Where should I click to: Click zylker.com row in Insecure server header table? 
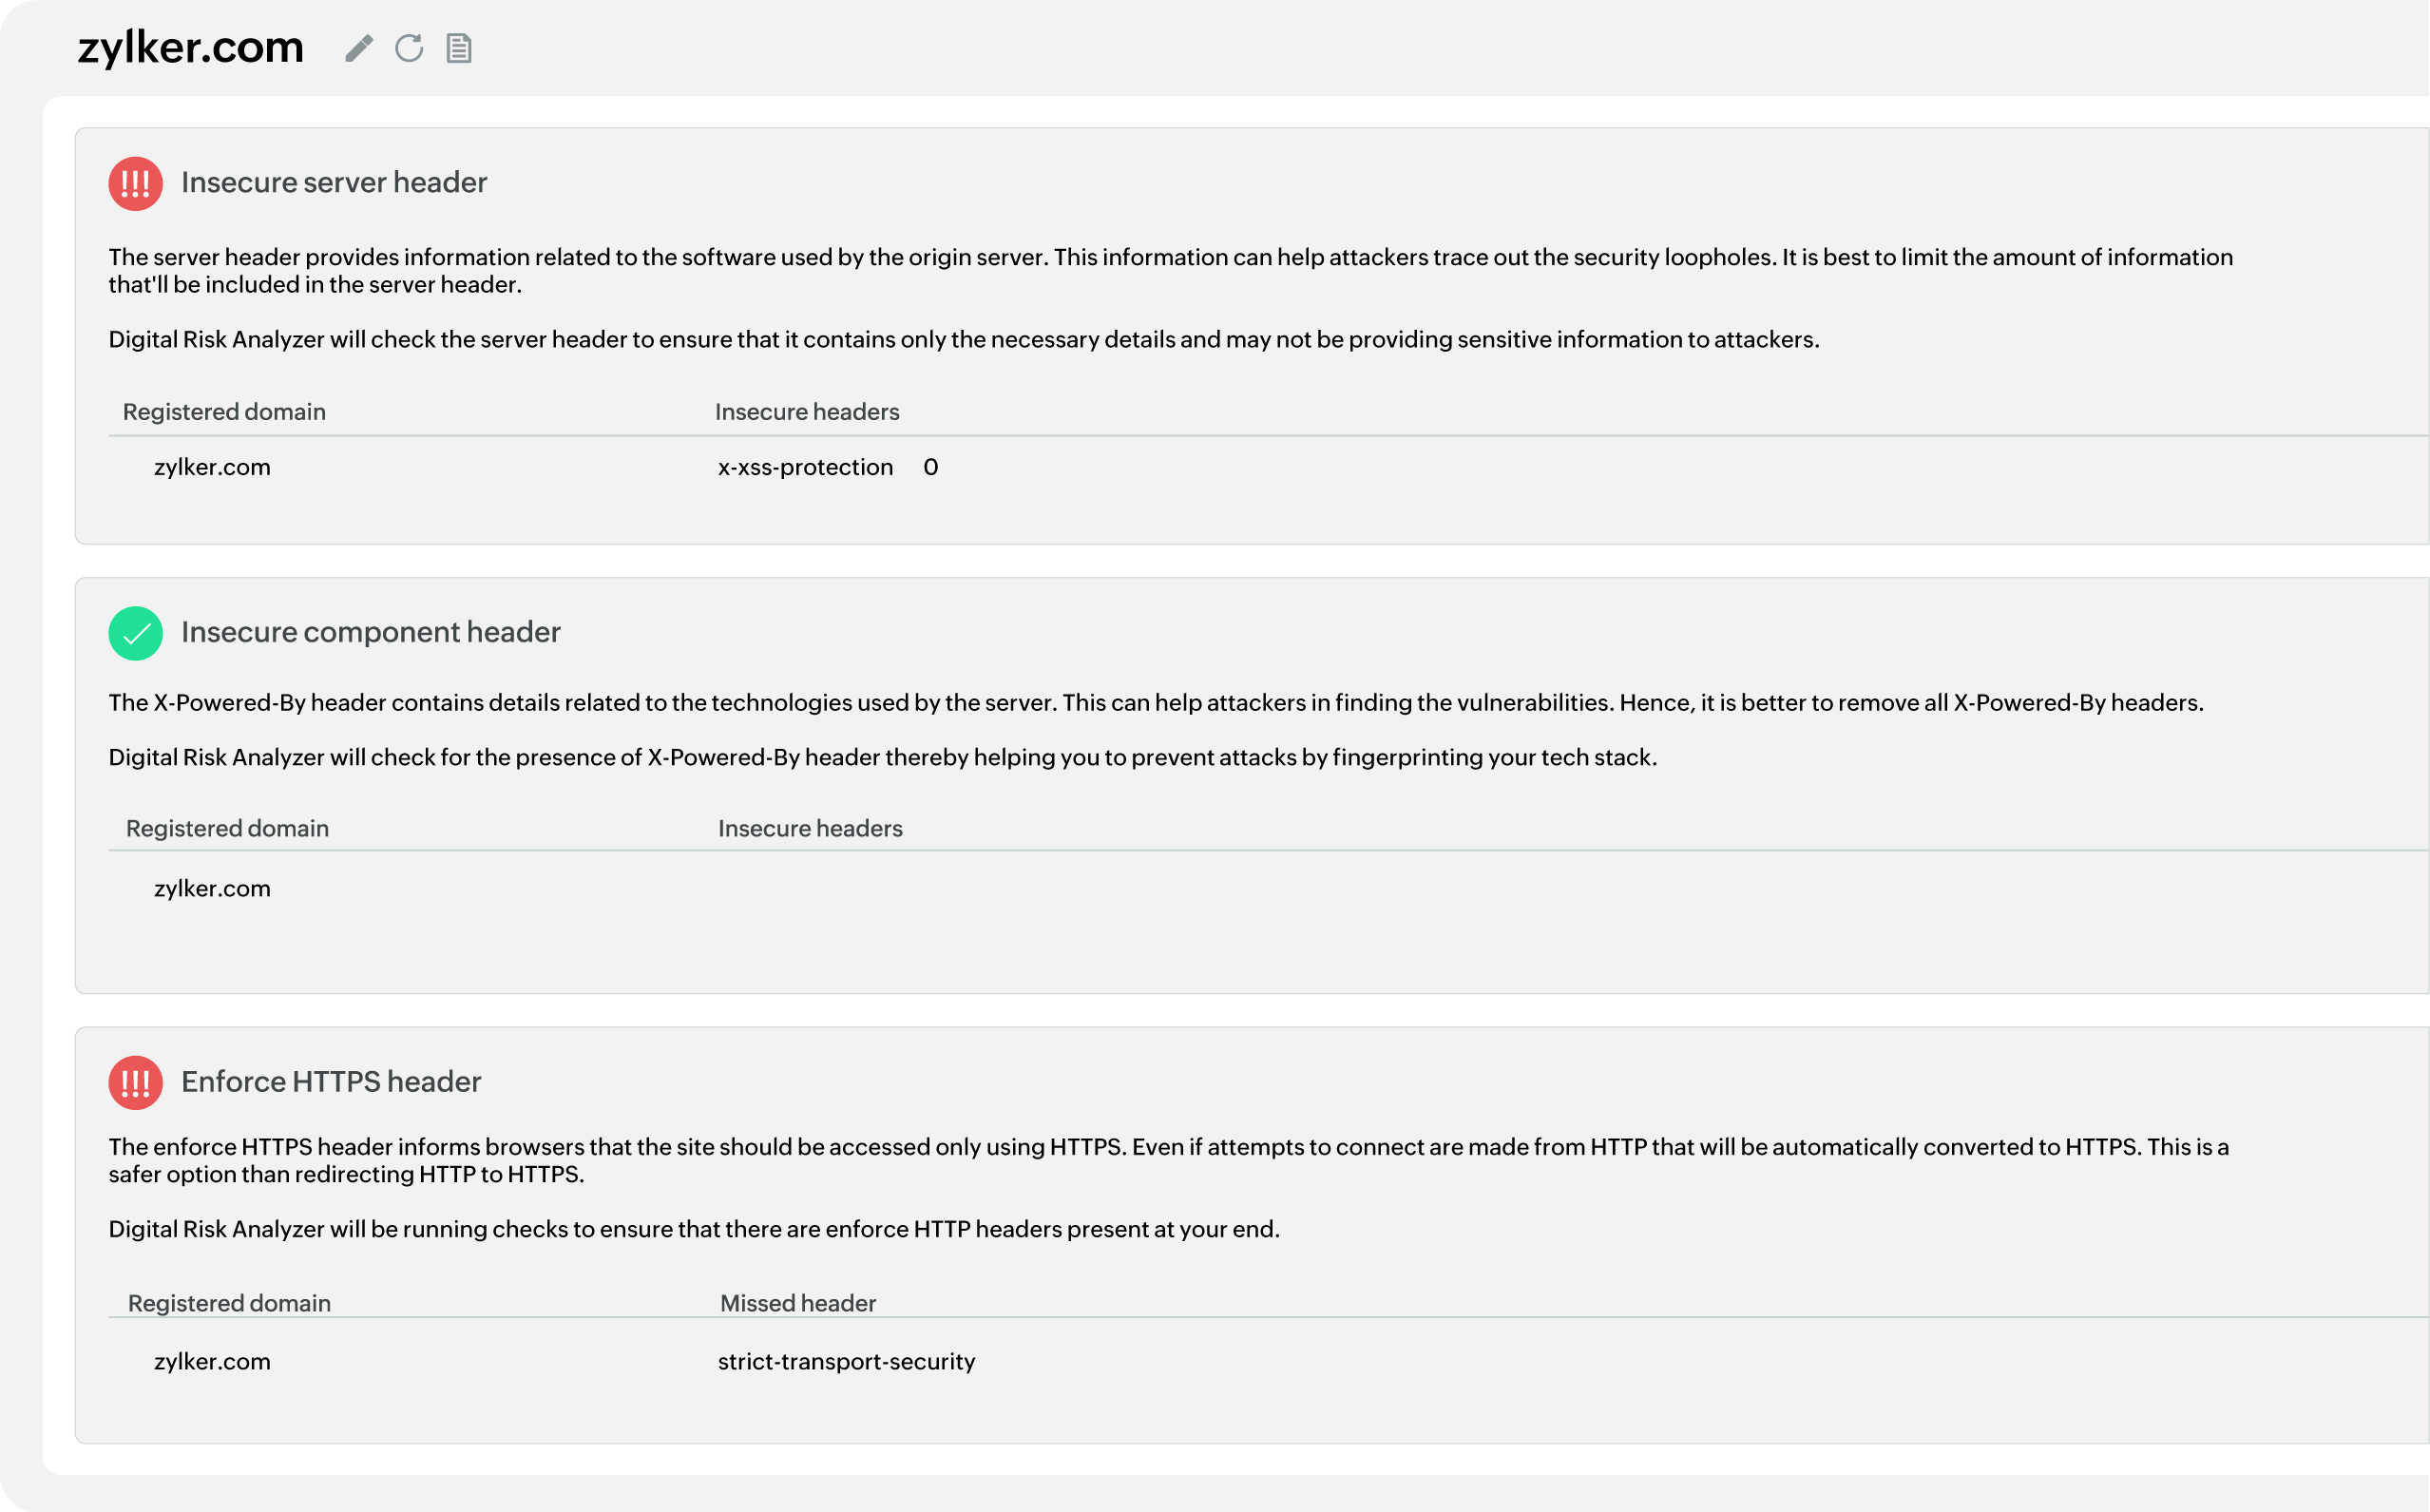[x=212, y=467]
